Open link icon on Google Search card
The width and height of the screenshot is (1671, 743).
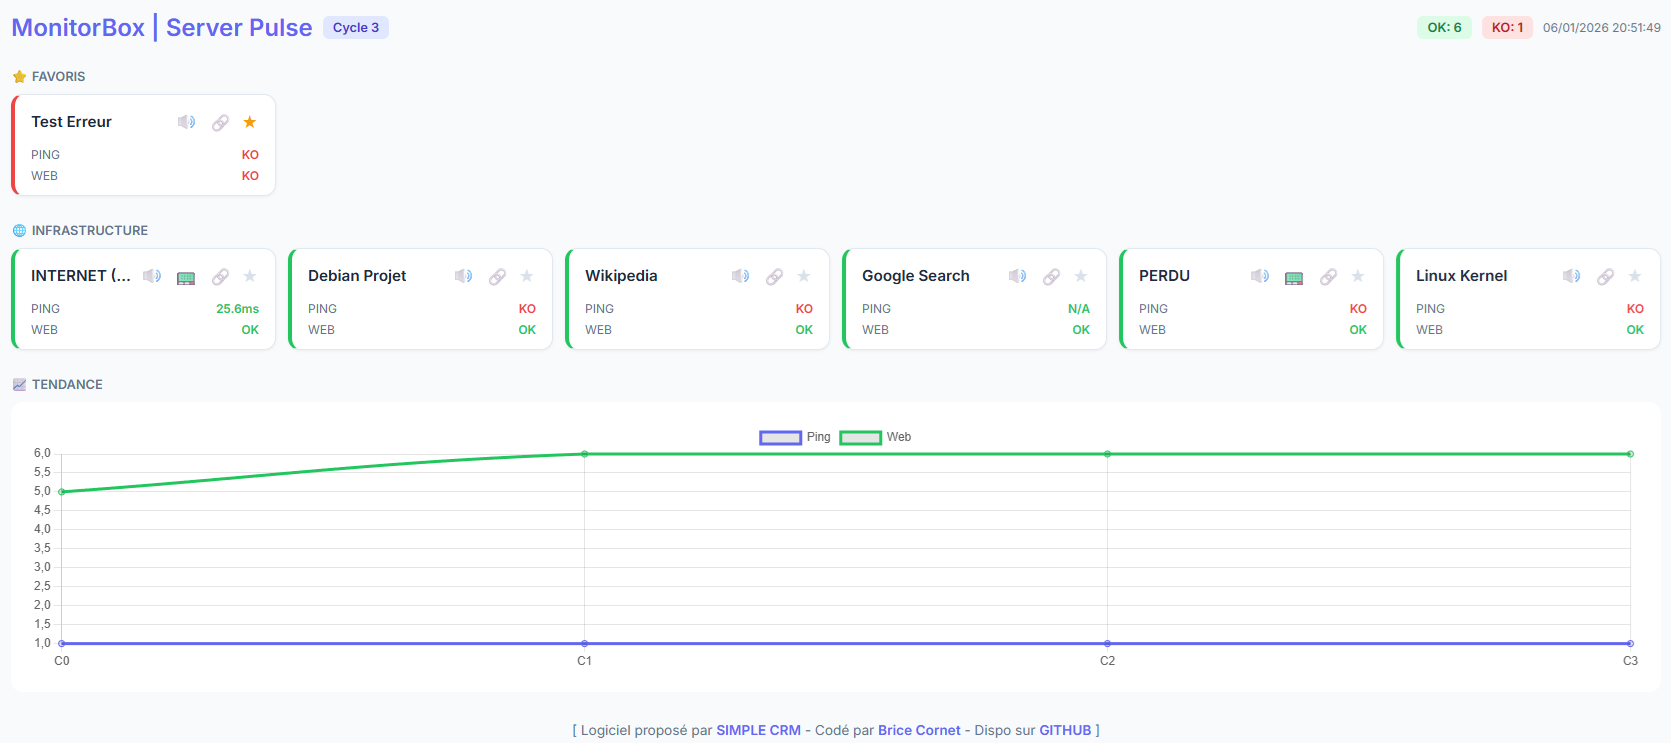1051,276
